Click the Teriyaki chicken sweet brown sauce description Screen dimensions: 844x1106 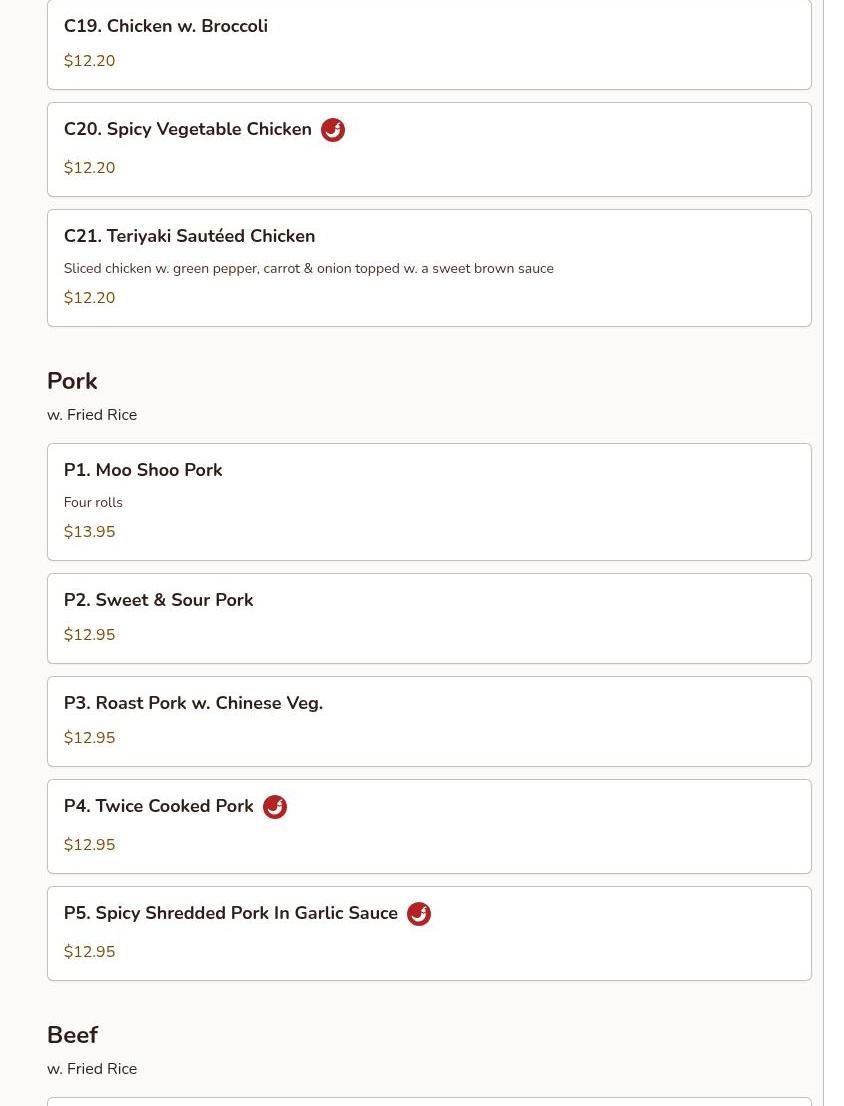308,269
